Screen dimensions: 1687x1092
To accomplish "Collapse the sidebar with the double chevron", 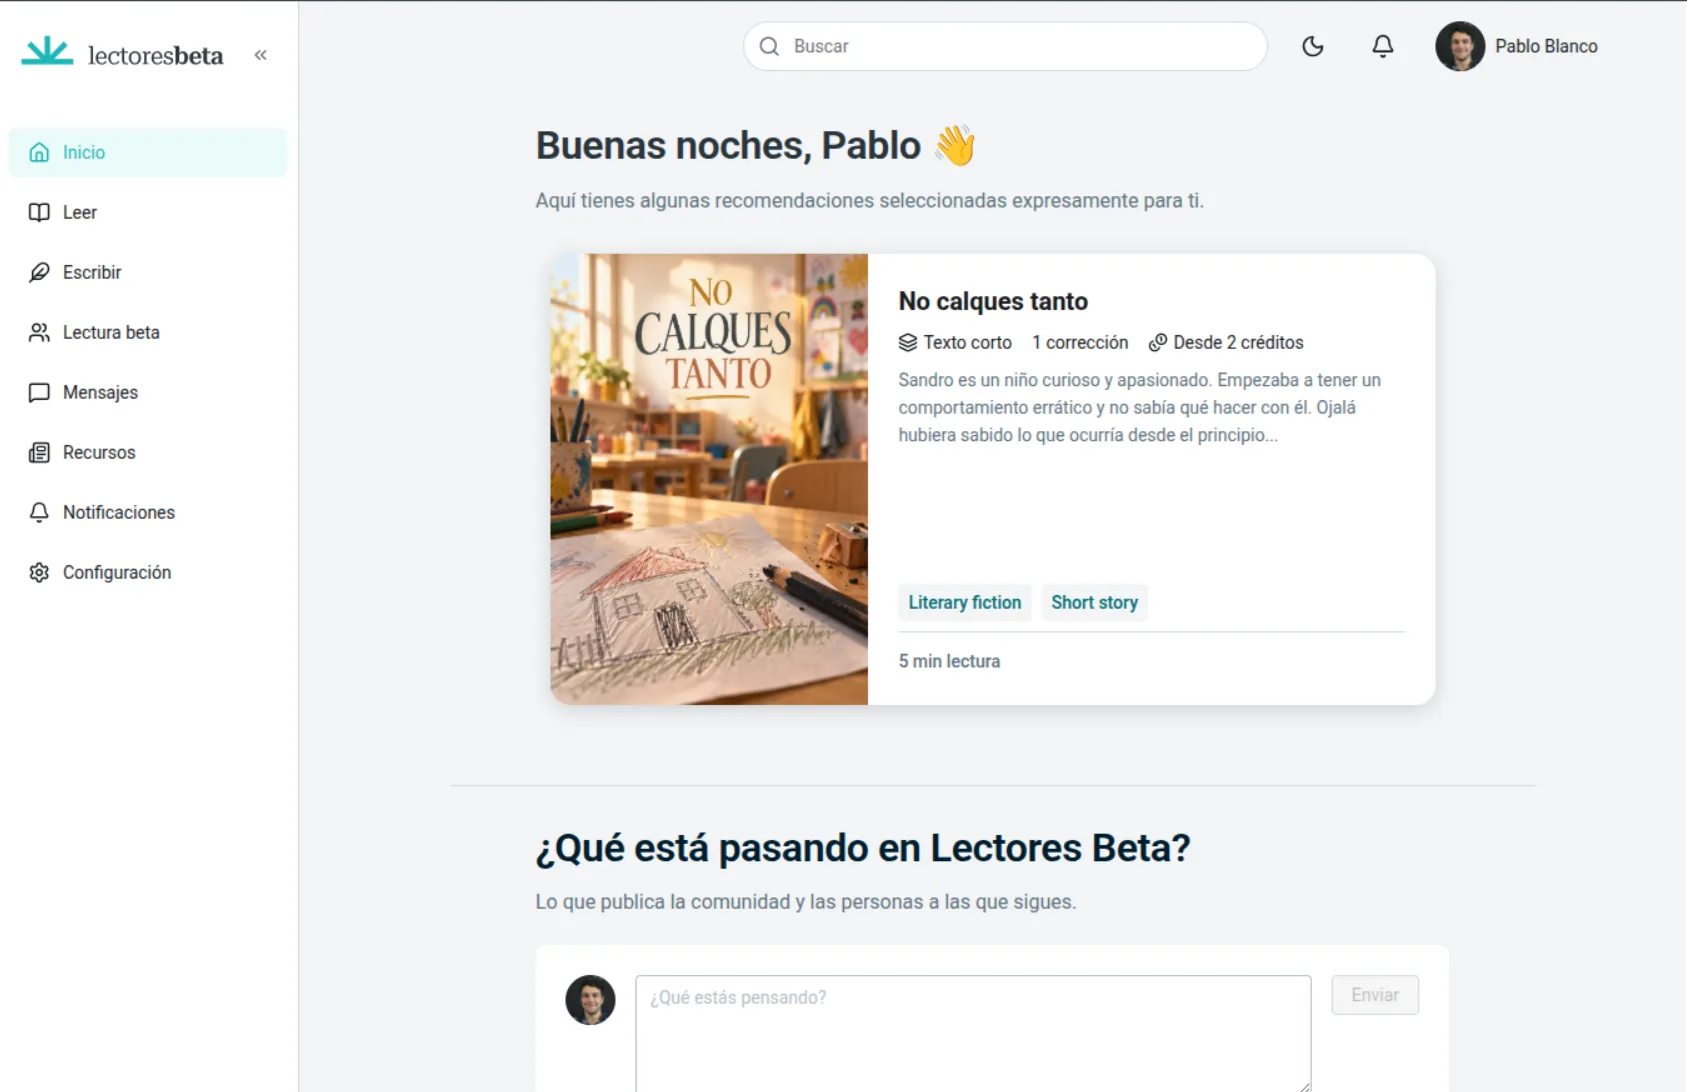I will (261, 55).
